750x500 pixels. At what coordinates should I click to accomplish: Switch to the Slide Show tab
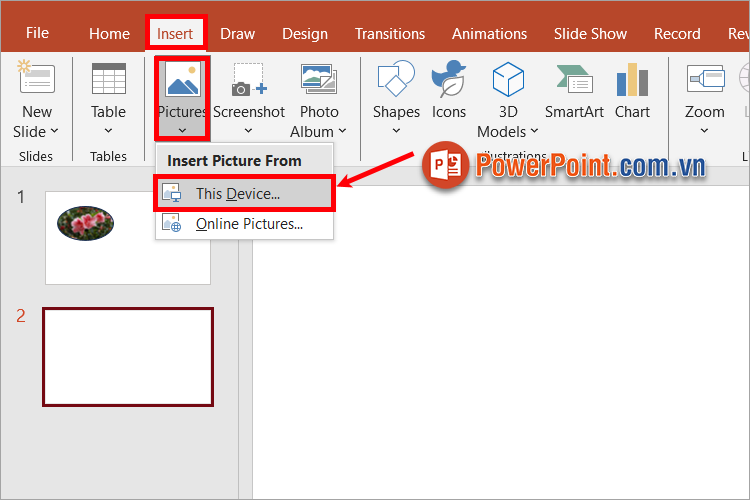pos(590,33)
